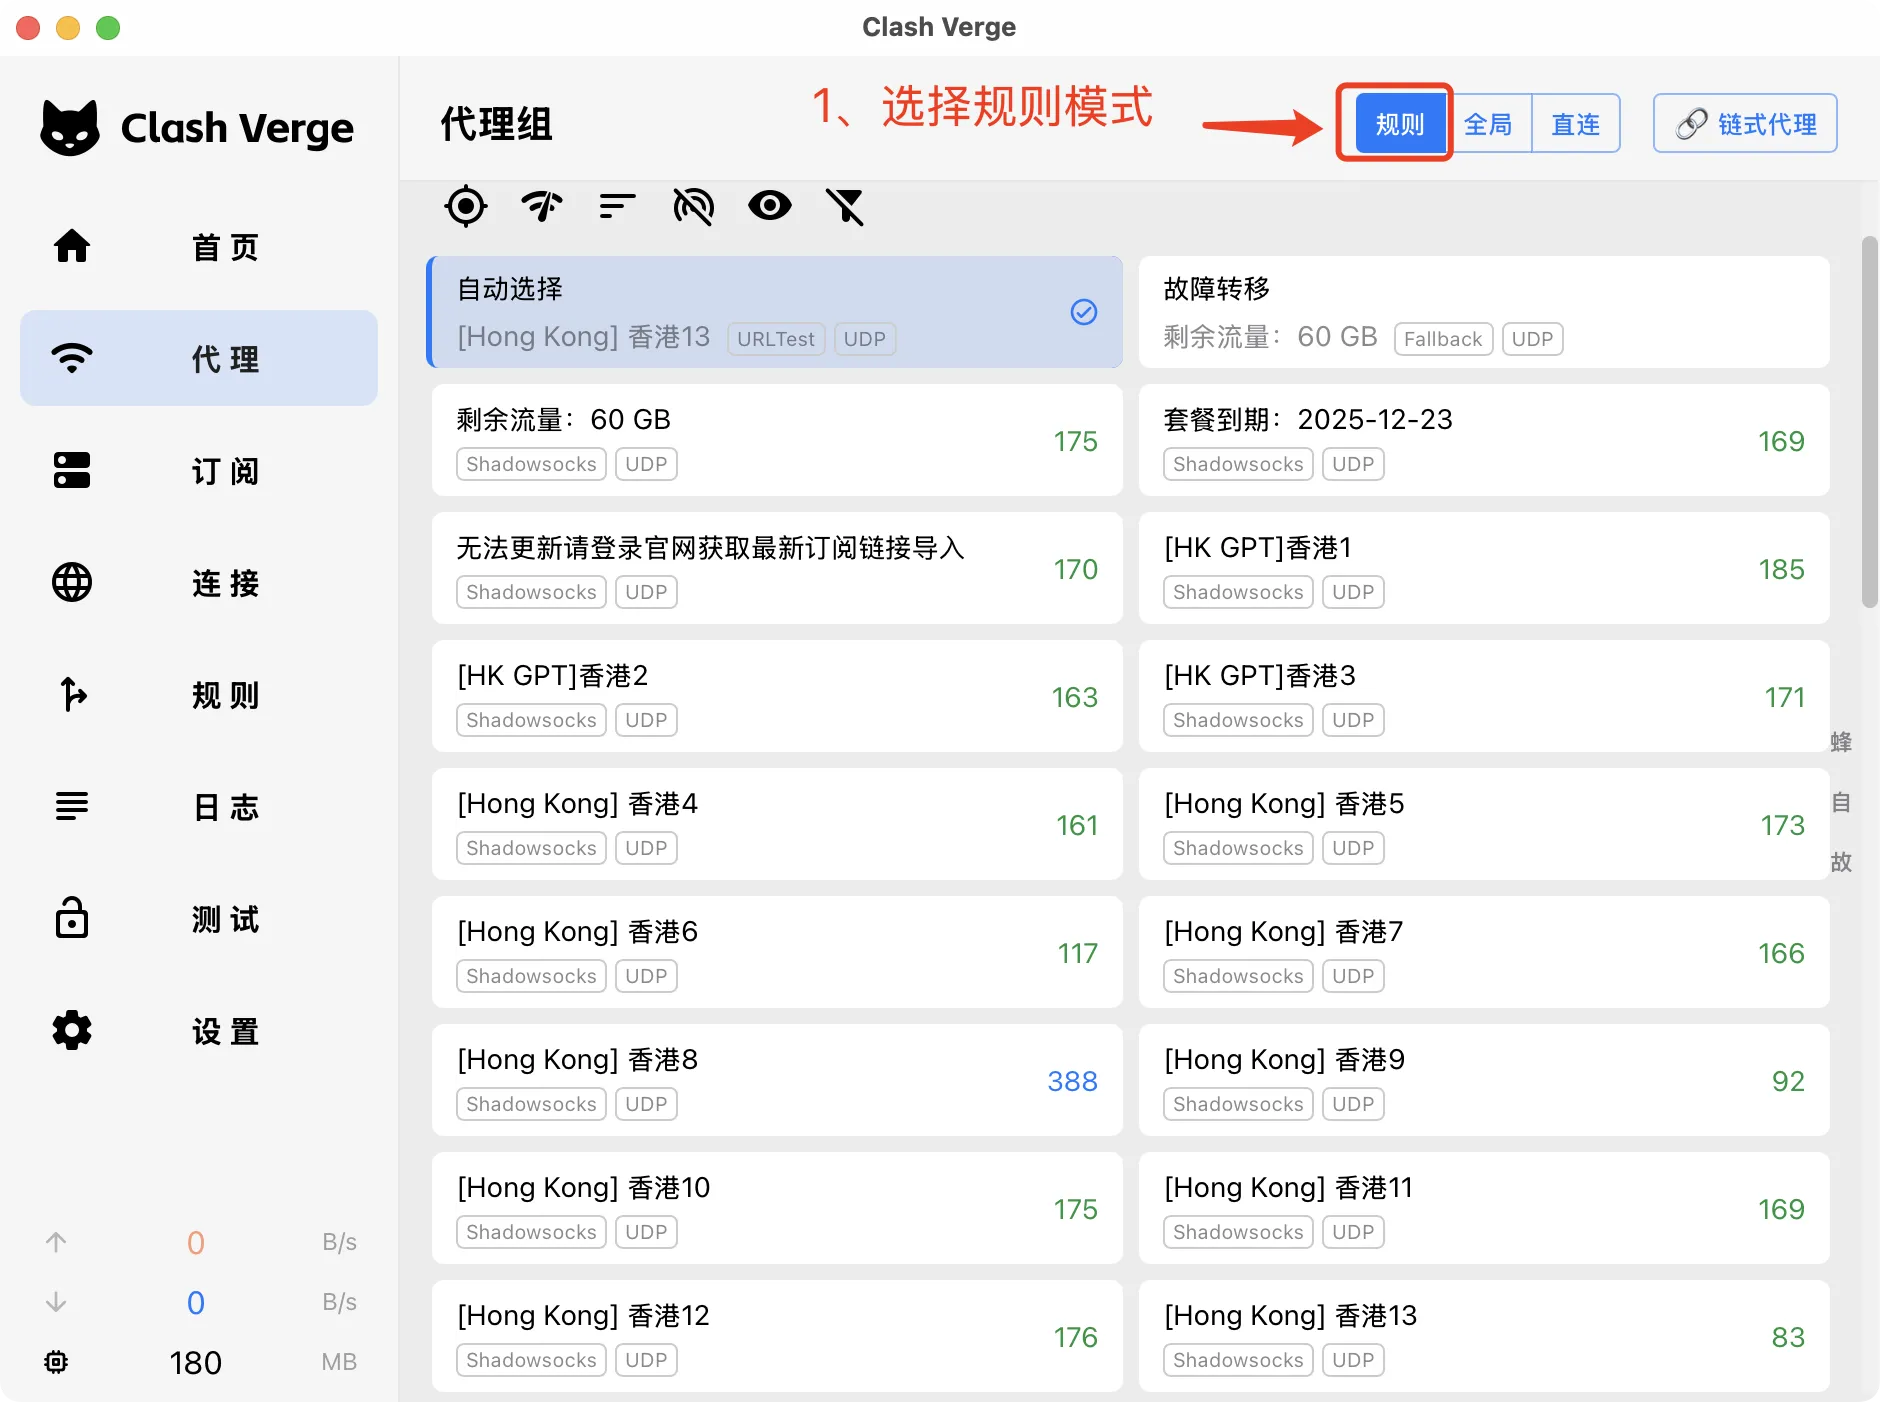Open the 规则 (Rules) page from the sidebar

(198, 696)
